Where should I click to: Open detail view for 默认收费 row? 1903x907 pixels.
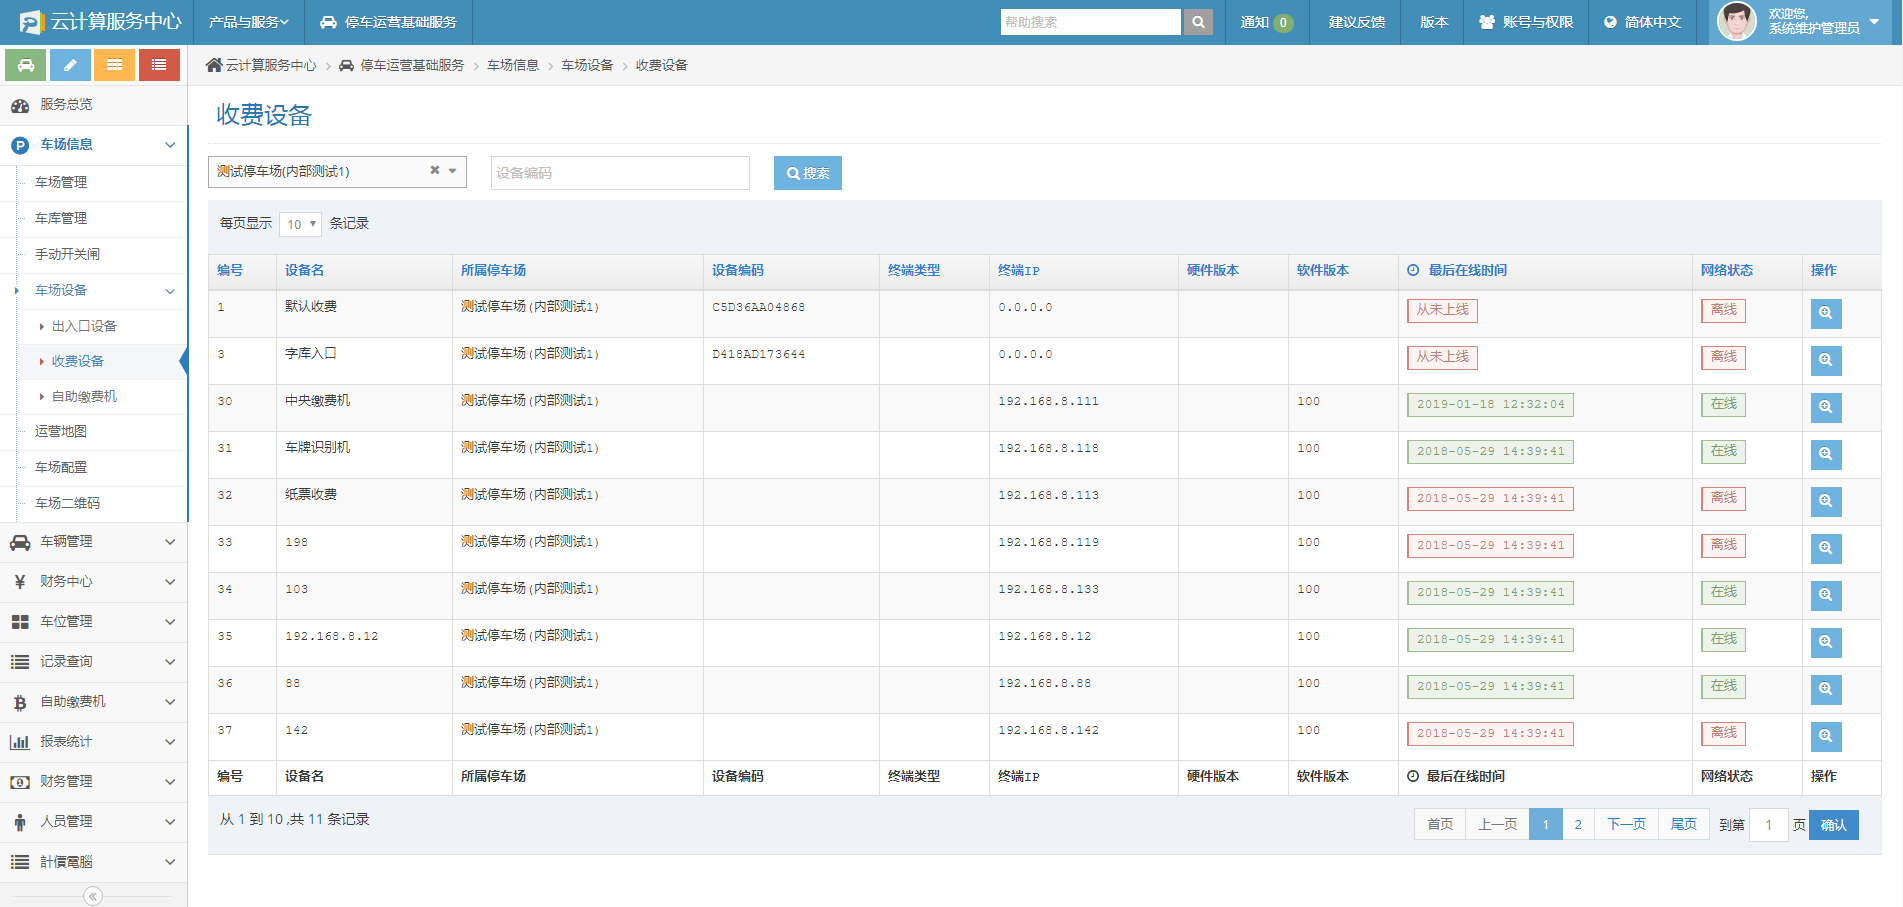(x=1825, y=313)
